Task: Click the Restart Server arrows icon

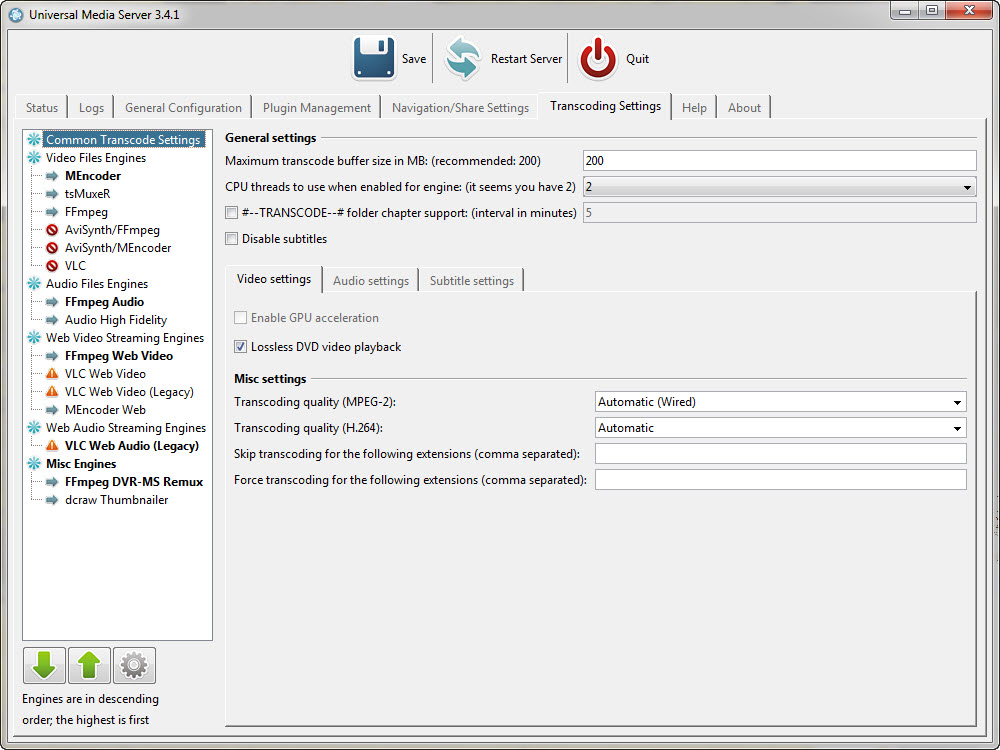Action: point(463,58)
